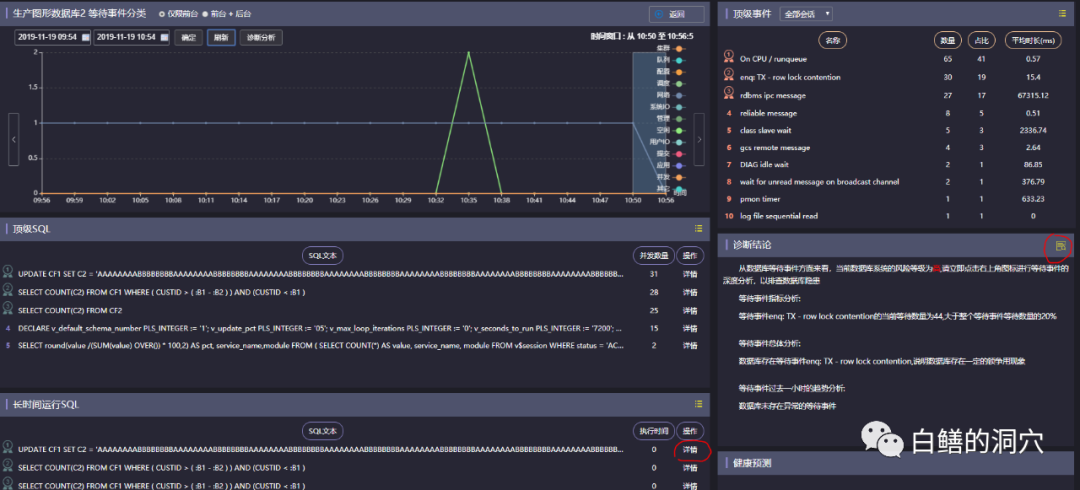Screen dimensions: 1080x490
Task: Open the list menu icon in 顶级事件 panel
Action: (x=1062, y=14)
